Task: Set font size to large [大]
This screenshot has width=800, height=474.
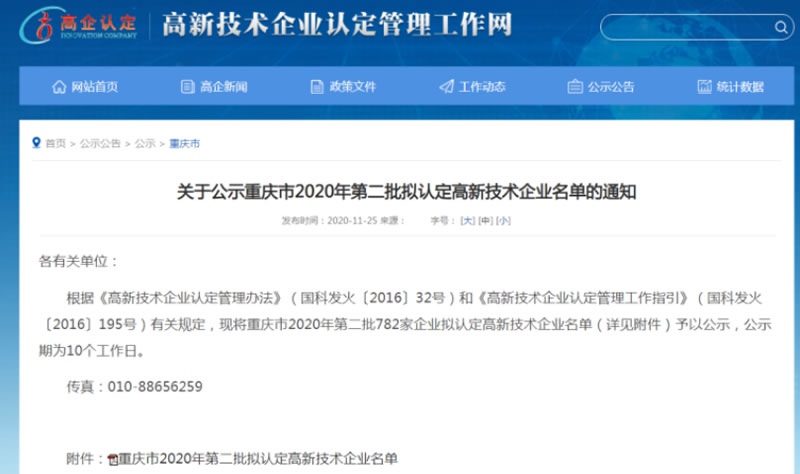Action: [x=466, y=220]
